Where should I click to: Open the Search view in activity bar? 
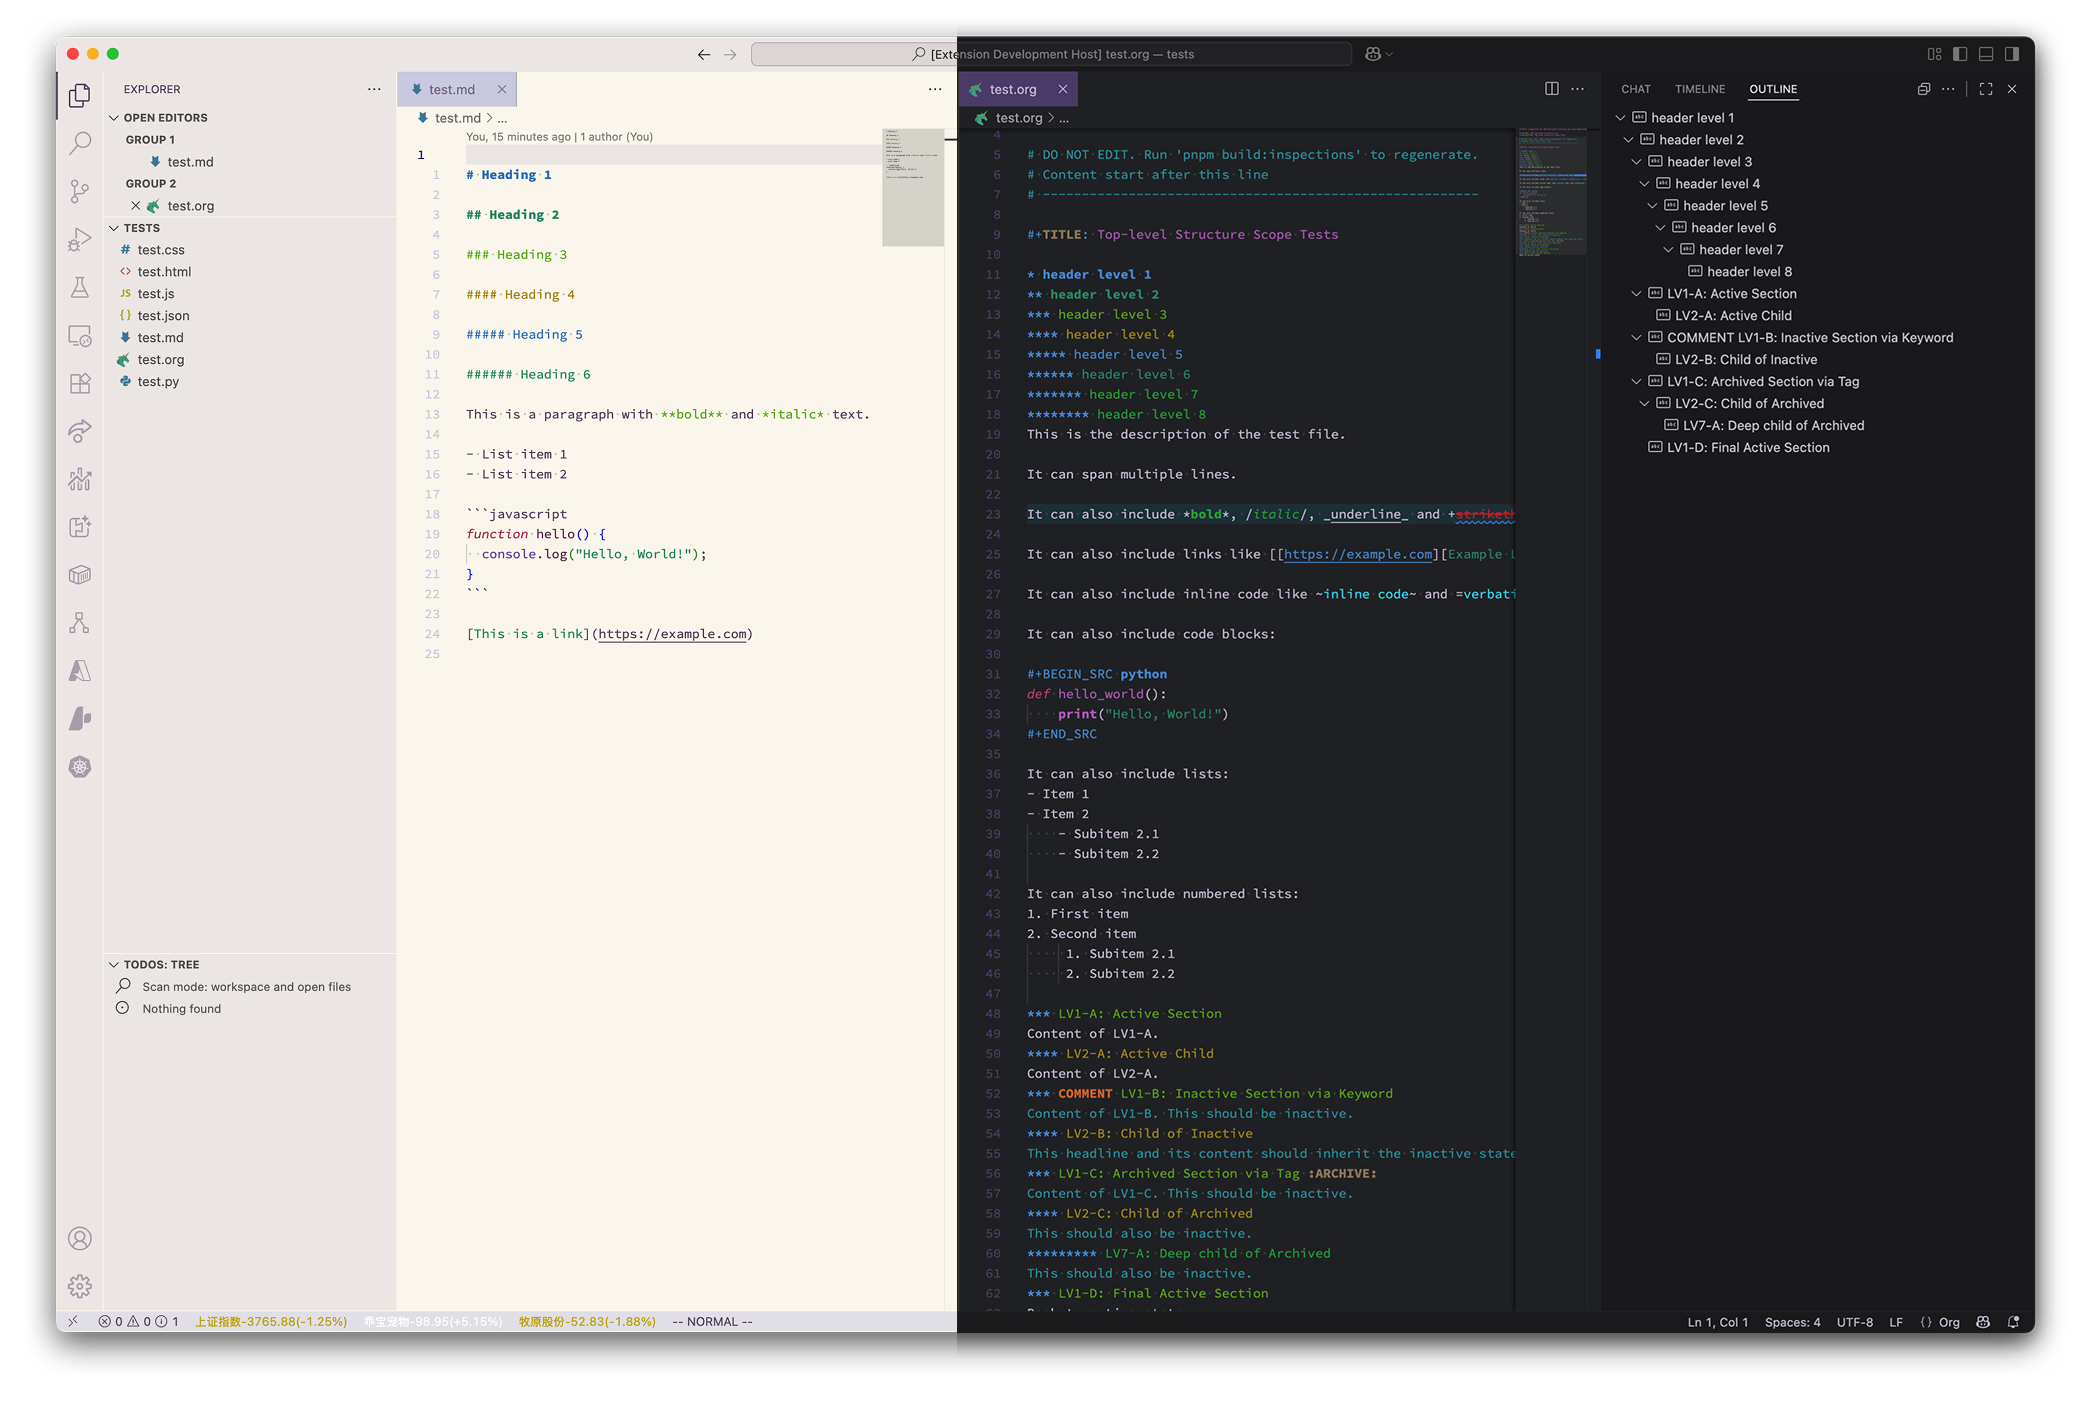pos(80,143)
